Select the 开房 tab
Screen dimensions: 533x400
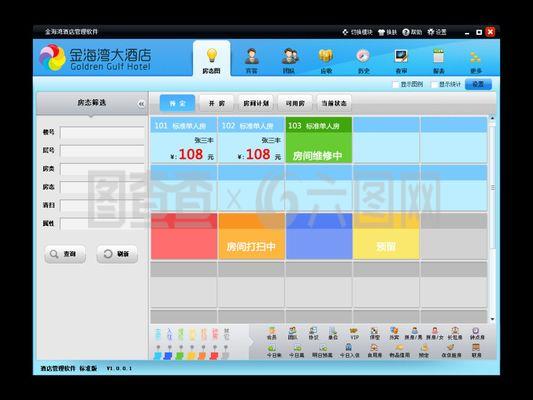coord(217,103)
